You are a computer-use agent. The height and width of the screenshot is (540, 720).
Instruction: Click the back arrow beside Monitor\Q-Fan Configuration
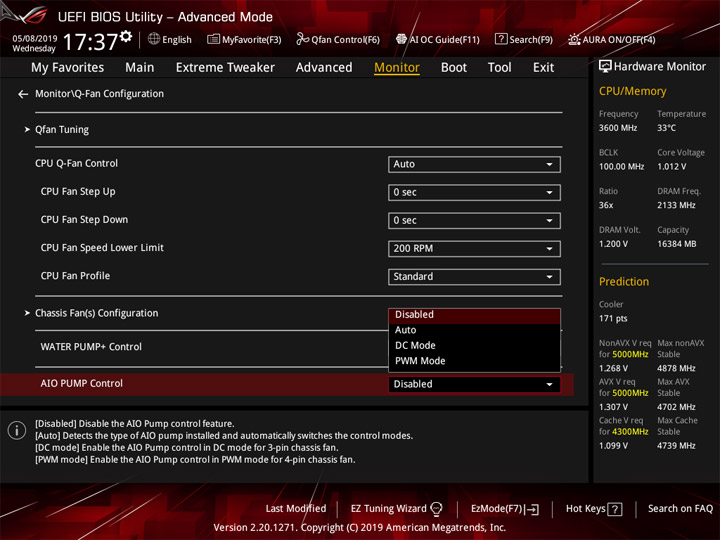23,94
